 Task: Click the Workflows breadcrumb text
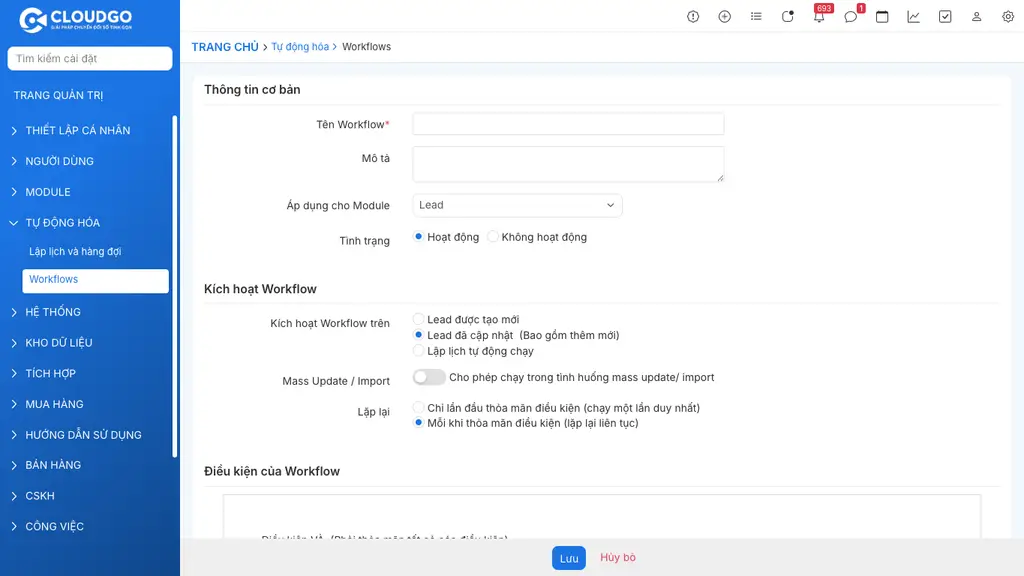(366, 47)
